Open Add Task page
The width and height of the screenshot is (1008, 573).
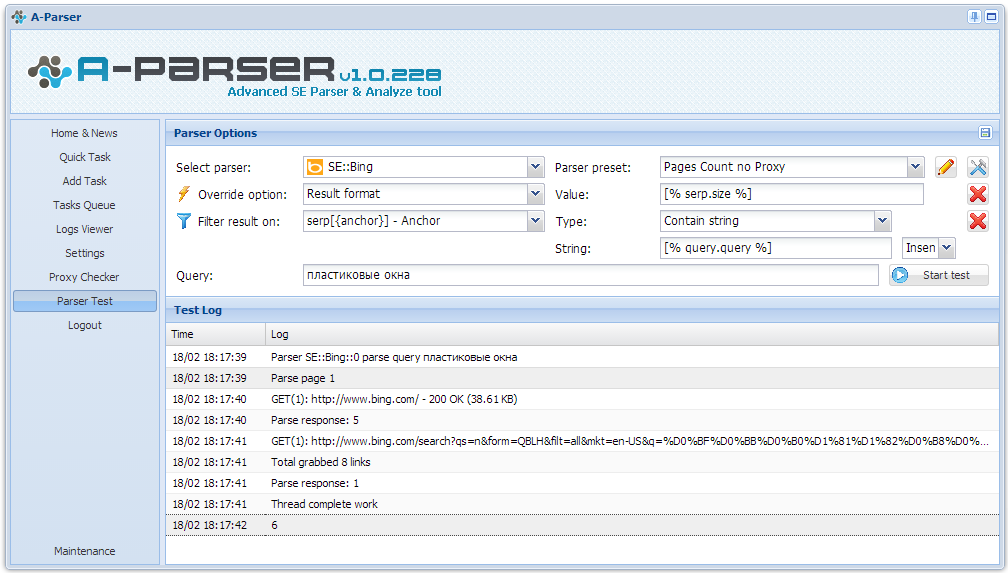(x=84, y=181)
